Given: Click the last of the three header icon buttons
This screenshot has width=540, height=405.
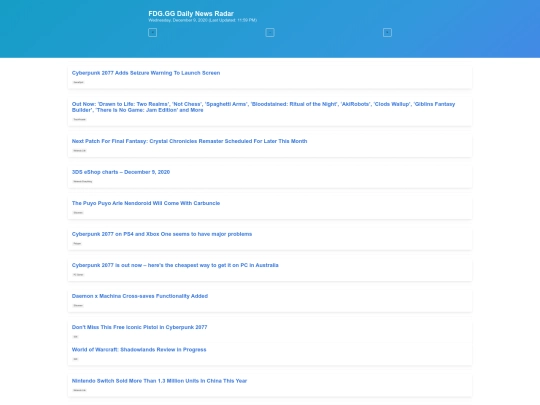Looking at the screenshot, I should pos(387,32).
